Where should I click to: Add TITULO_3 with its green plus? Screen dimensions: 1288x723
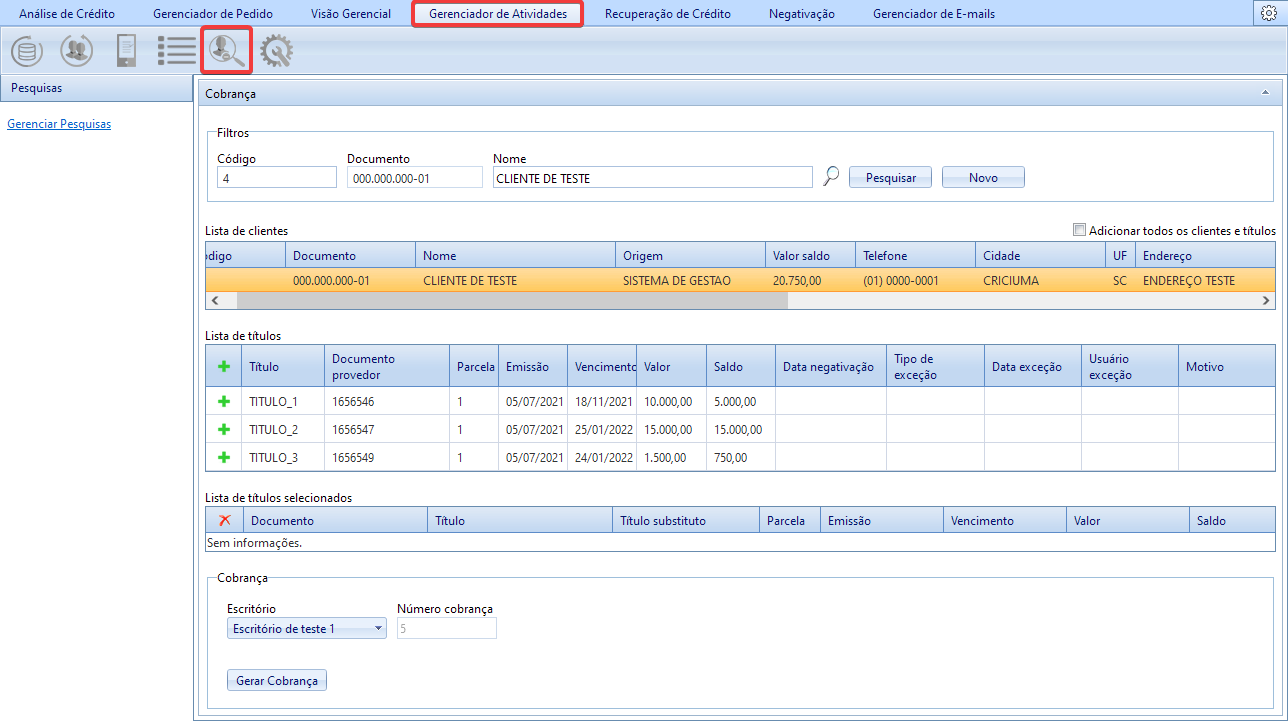(x=224, y=457)
